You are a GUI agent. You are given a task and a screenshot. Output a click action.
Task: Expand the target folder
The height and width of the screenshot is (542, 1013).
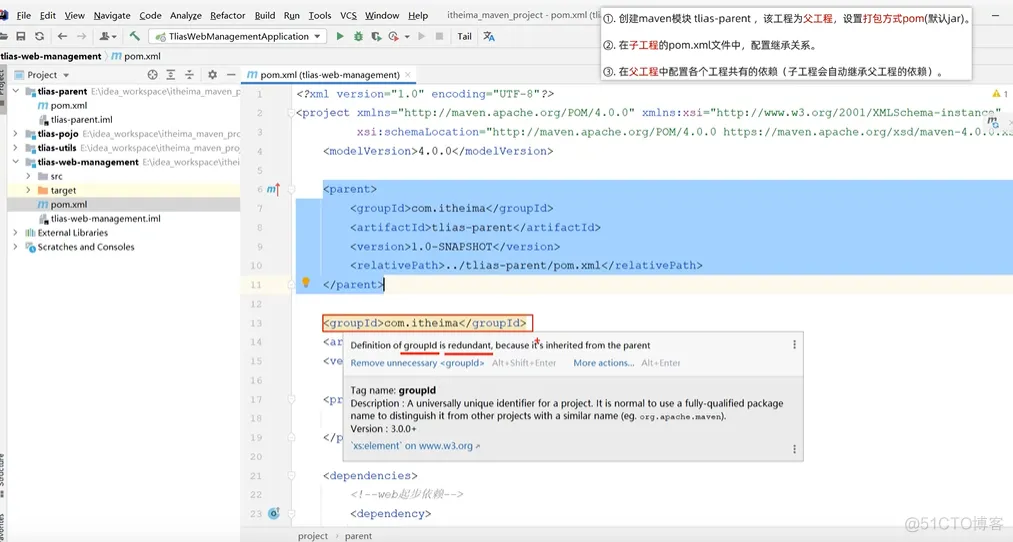28,191
